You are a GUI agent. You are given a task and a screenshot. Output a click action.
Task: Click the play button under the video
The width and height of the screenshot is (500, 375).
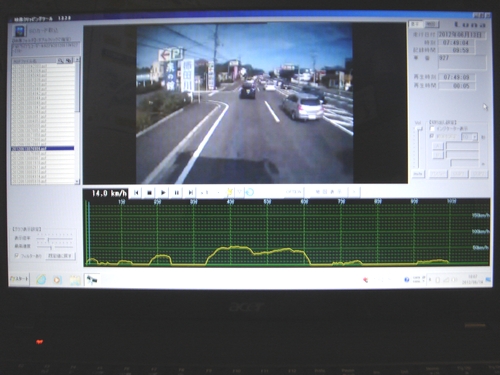pyautogui.click(x=163, y=193)
